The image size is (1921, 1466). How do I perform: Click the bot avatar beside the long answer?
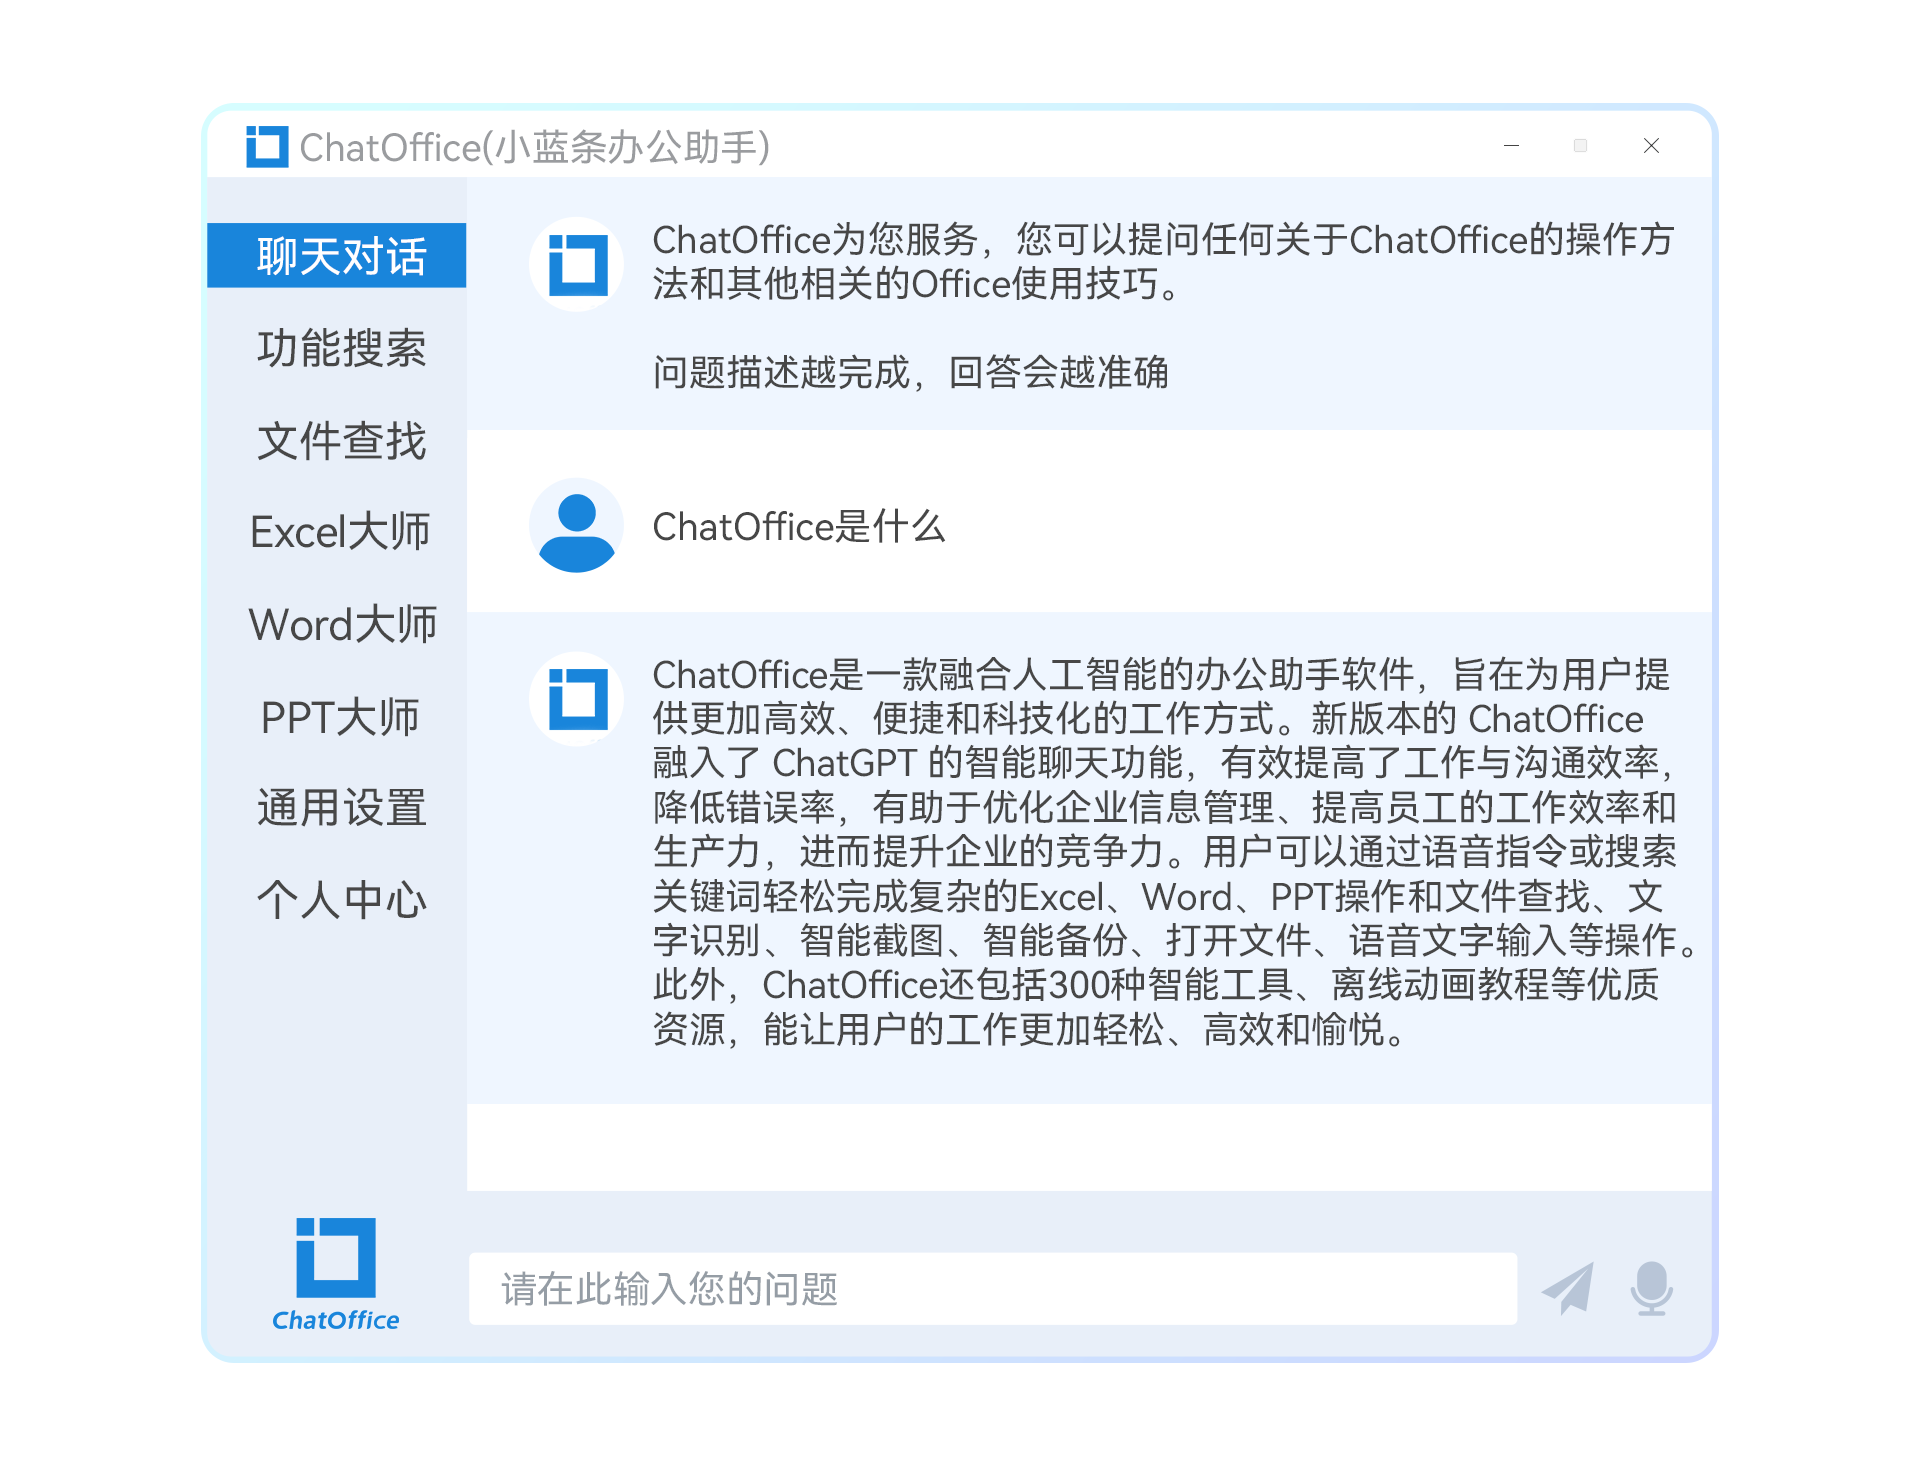[577, 698]
